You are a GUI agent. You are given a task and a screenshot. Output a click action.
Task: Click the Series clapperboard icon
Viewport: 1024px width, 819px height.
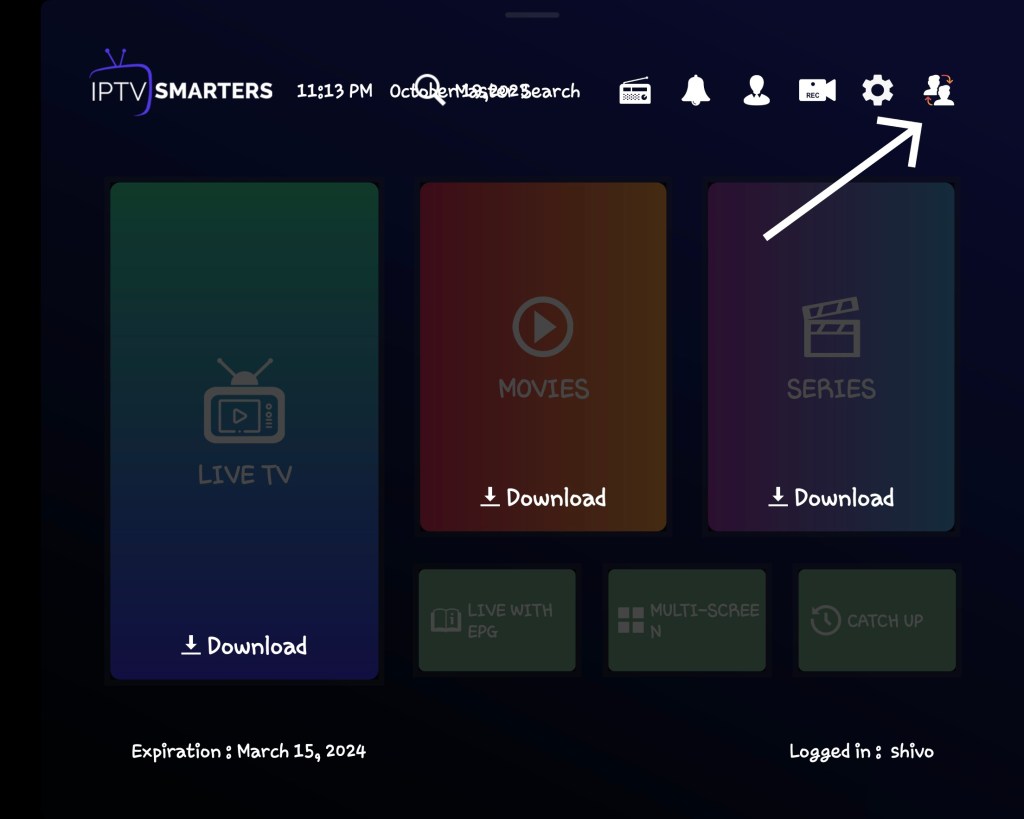831,327
